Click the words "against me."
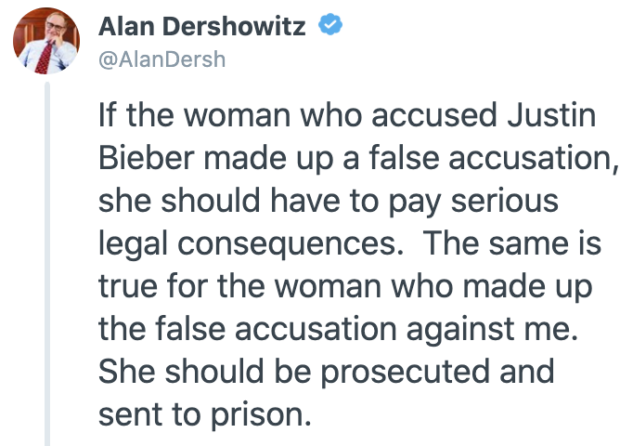This screenshot has height=446, width=620. coord(492,330)
